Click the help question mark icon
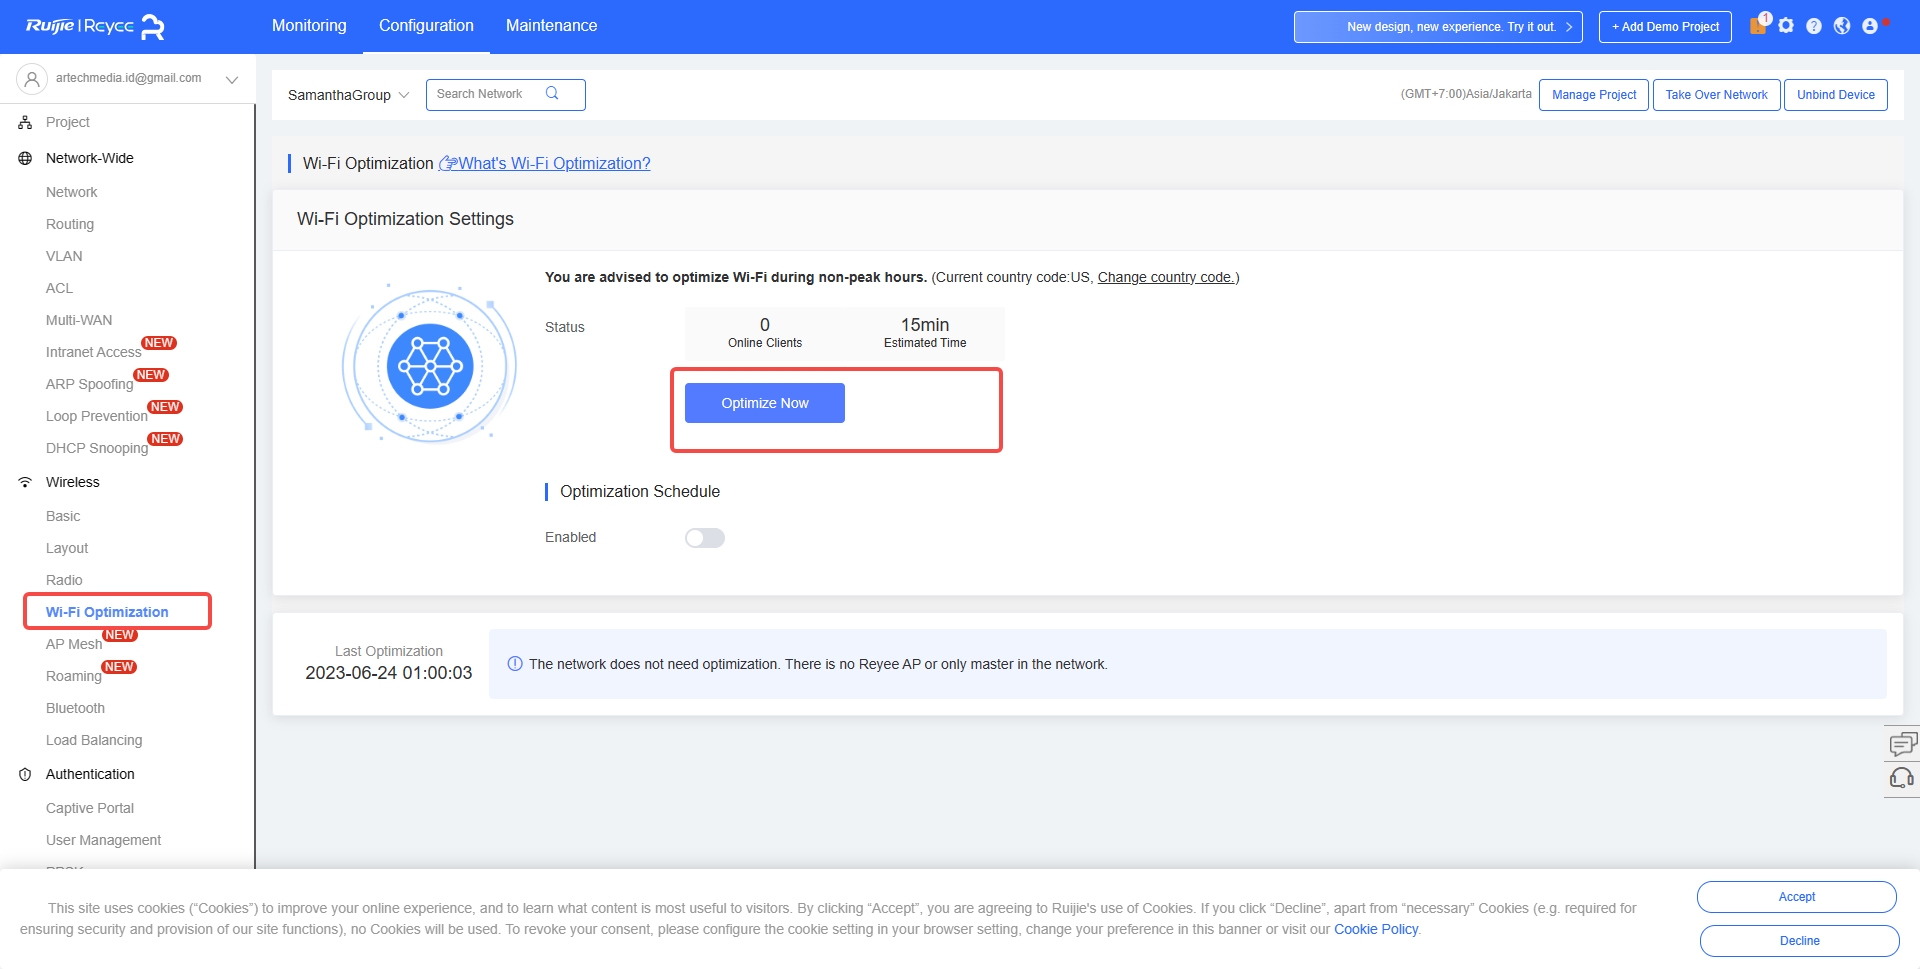1920x969 pixels. [1814, 26]
